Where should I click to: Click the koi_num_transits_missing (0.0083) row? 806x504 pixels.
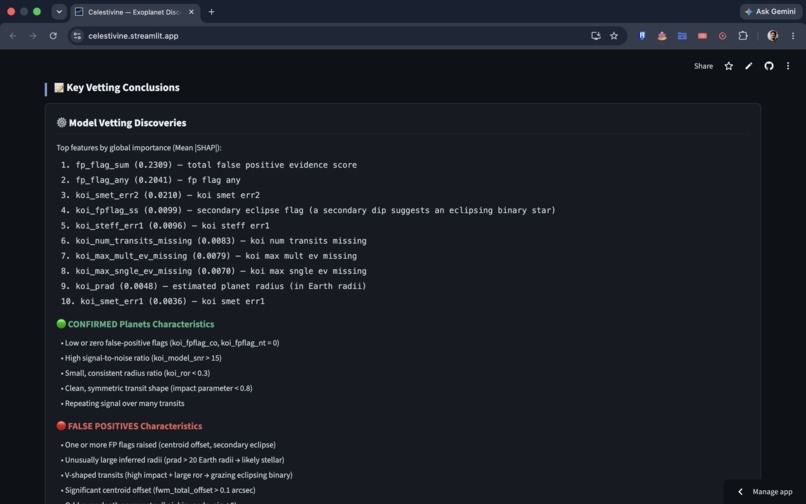(x=213, y=241)
